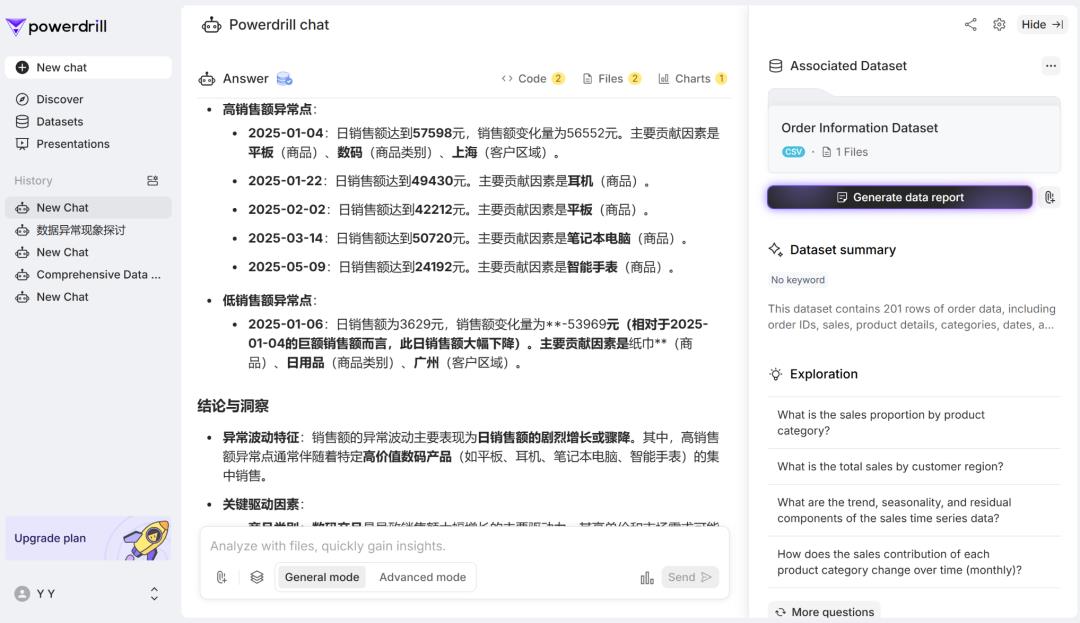
Task: Open the Charts tab in Answer
Action: (692, 79)
